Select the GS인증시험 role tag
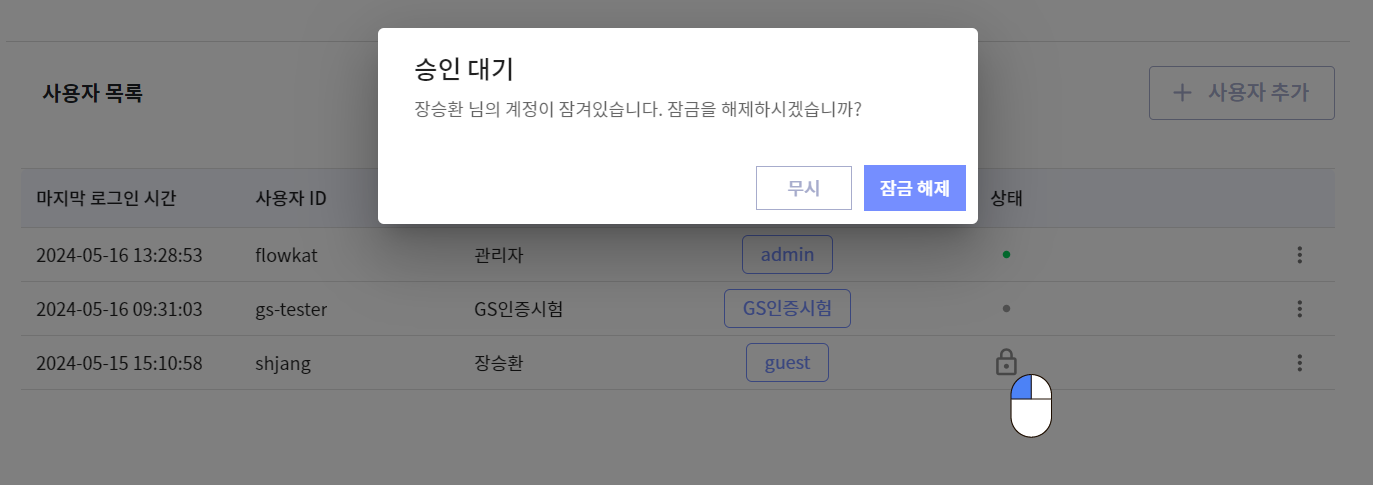The width and height of the screenshot is (1373, 485). click(x=787, y=309)
